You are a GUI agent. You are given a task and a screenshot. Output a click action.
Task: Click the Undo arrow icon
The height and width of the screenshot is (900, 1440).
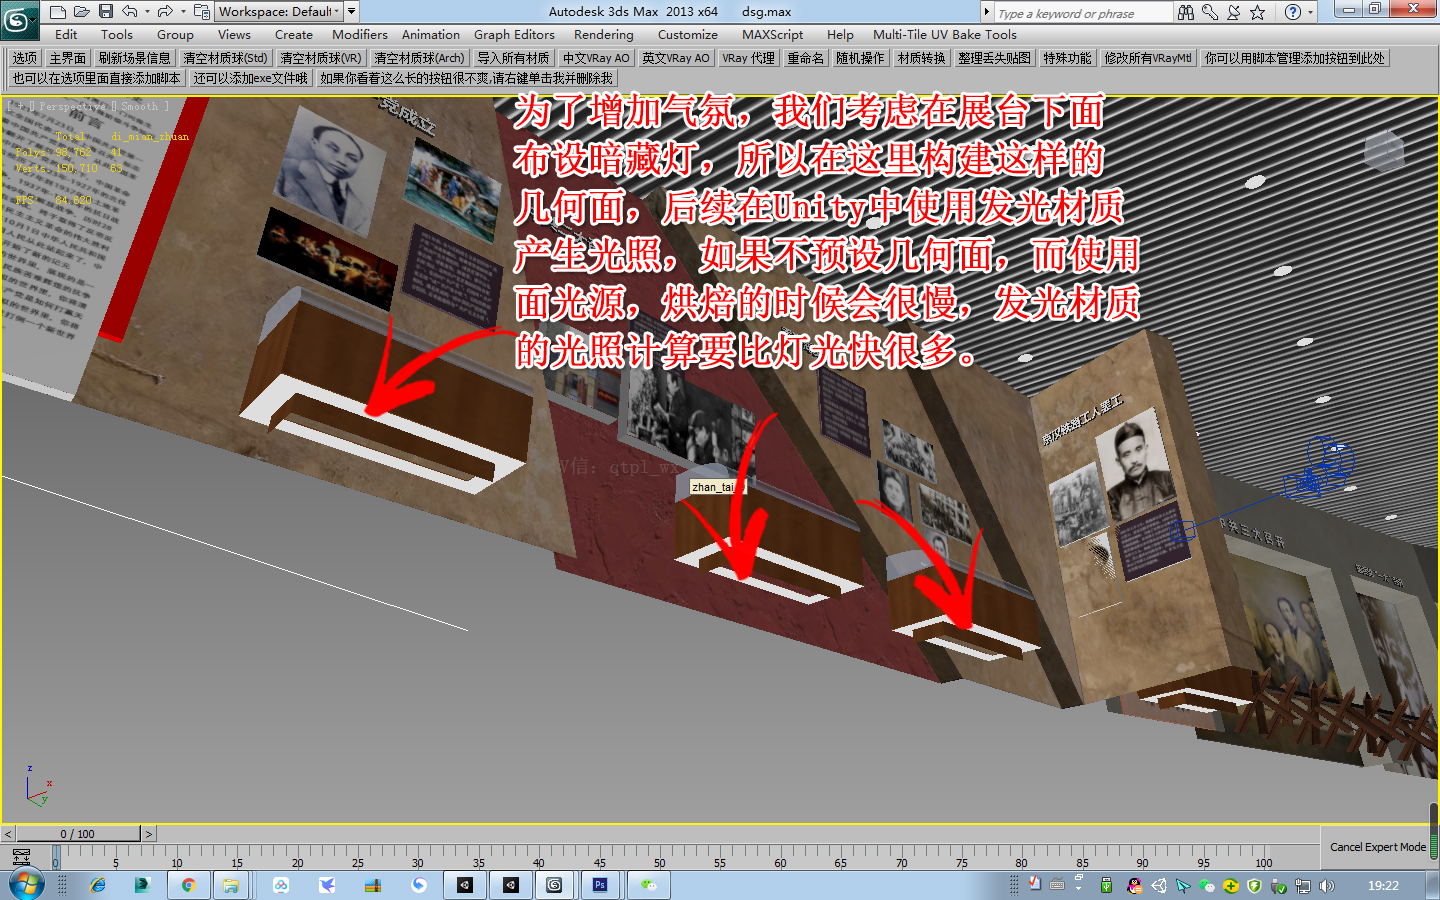[130, 12]
